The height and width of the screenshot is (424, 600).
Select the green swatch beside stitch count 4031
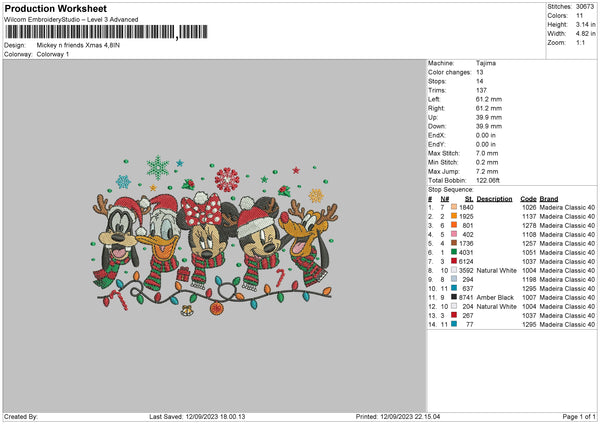point(454,252)
